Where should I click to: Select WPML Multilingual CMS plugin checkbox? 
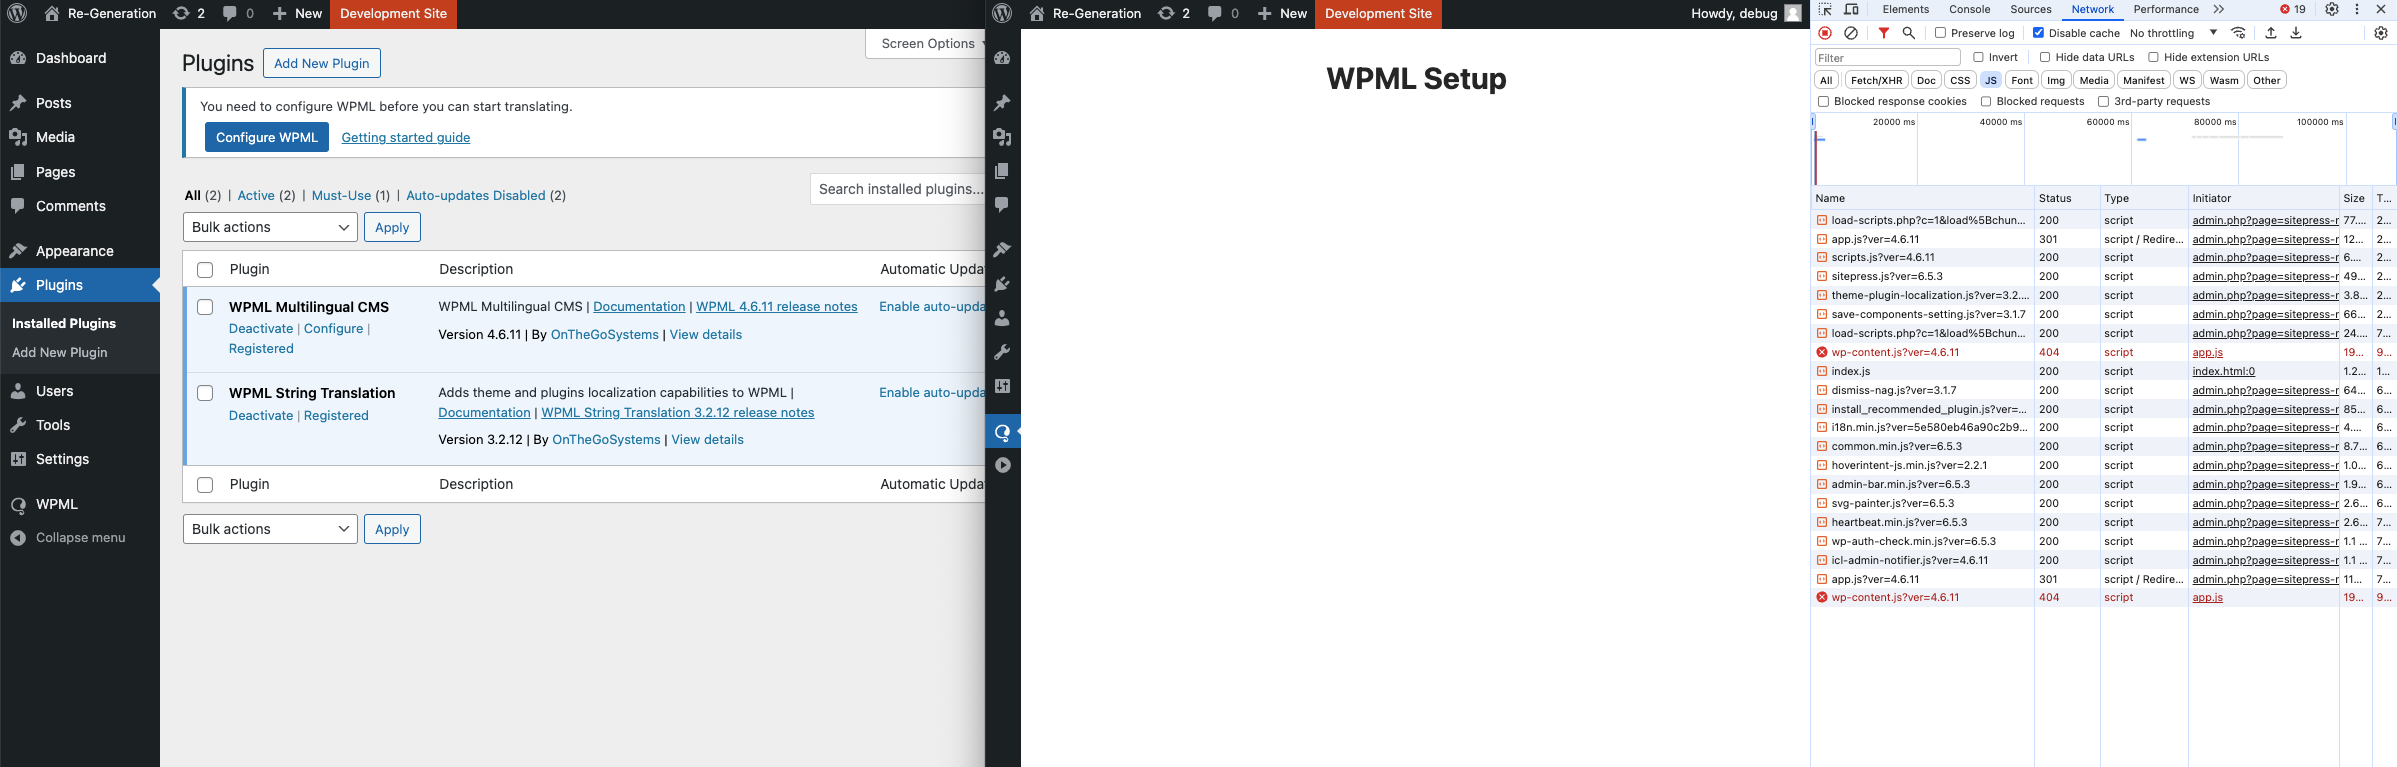coord(205,307)
